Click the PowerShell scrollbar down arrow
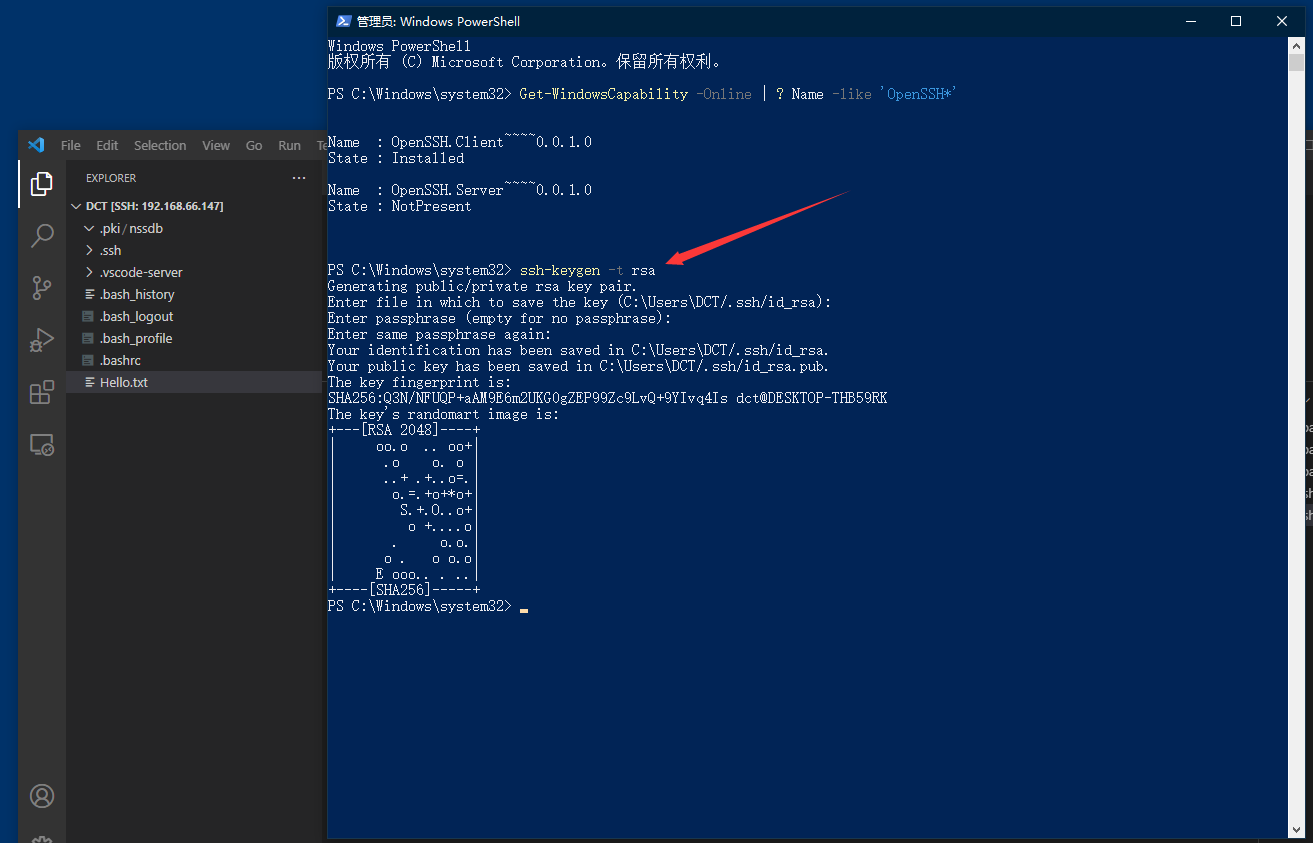This screenshot has width=1313, height=843. coord(1296,830)
